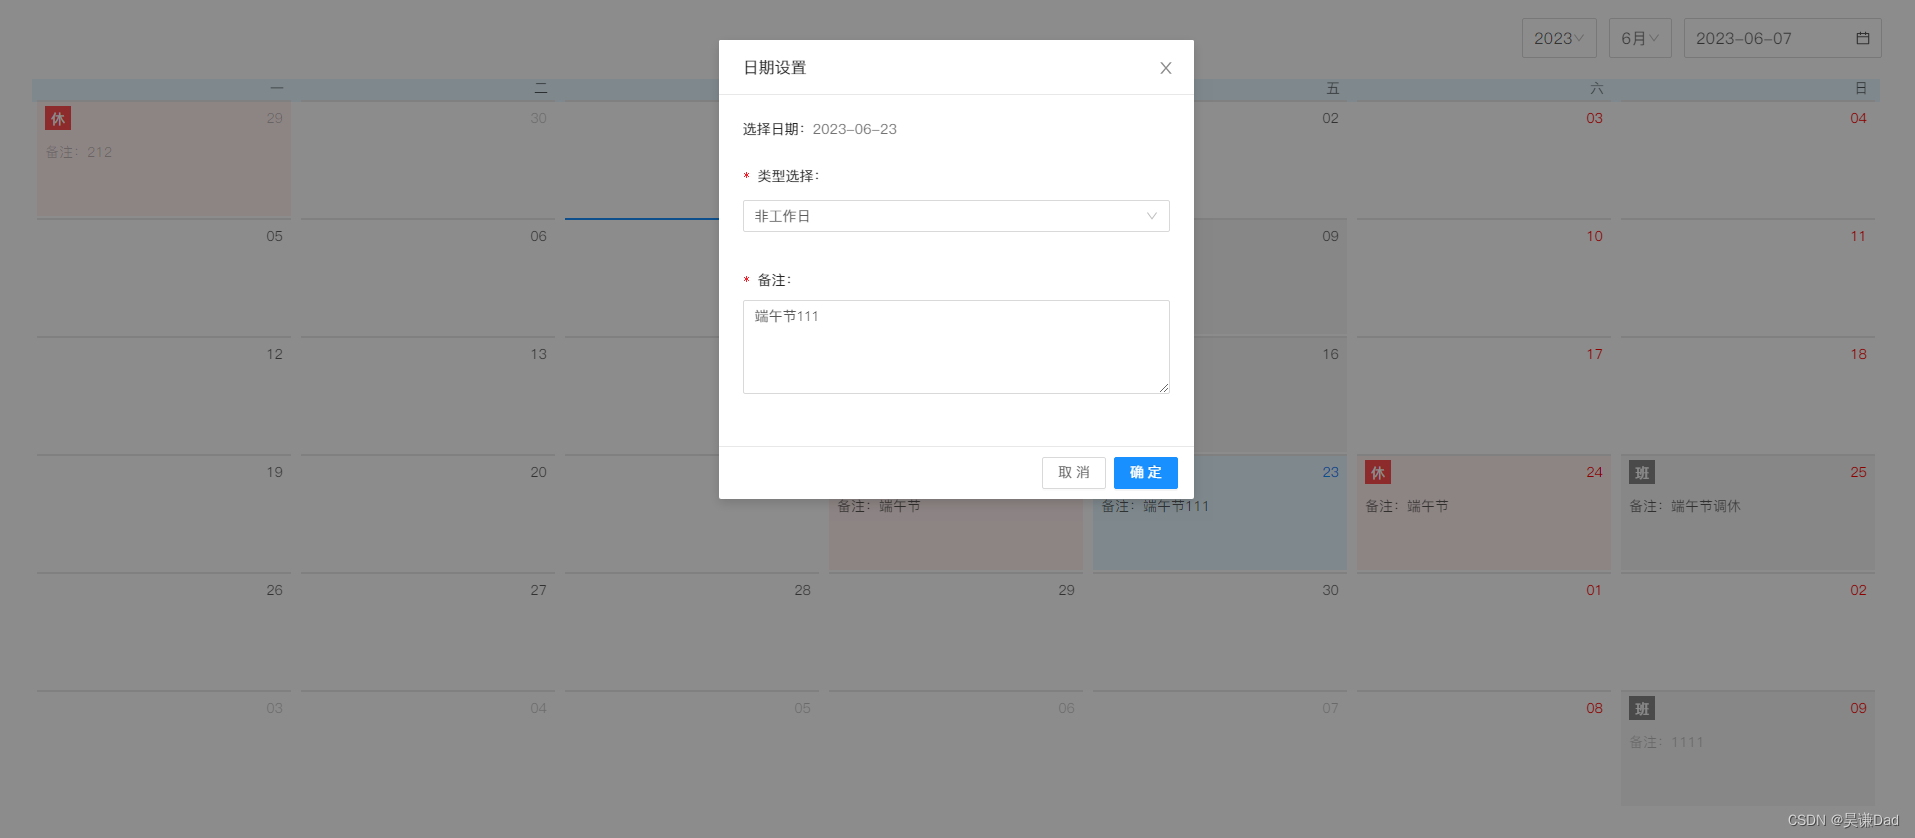Click the red 休 badge on day 29
Image resolution: width=1915 pixels, height=838 pixels.
58,119
